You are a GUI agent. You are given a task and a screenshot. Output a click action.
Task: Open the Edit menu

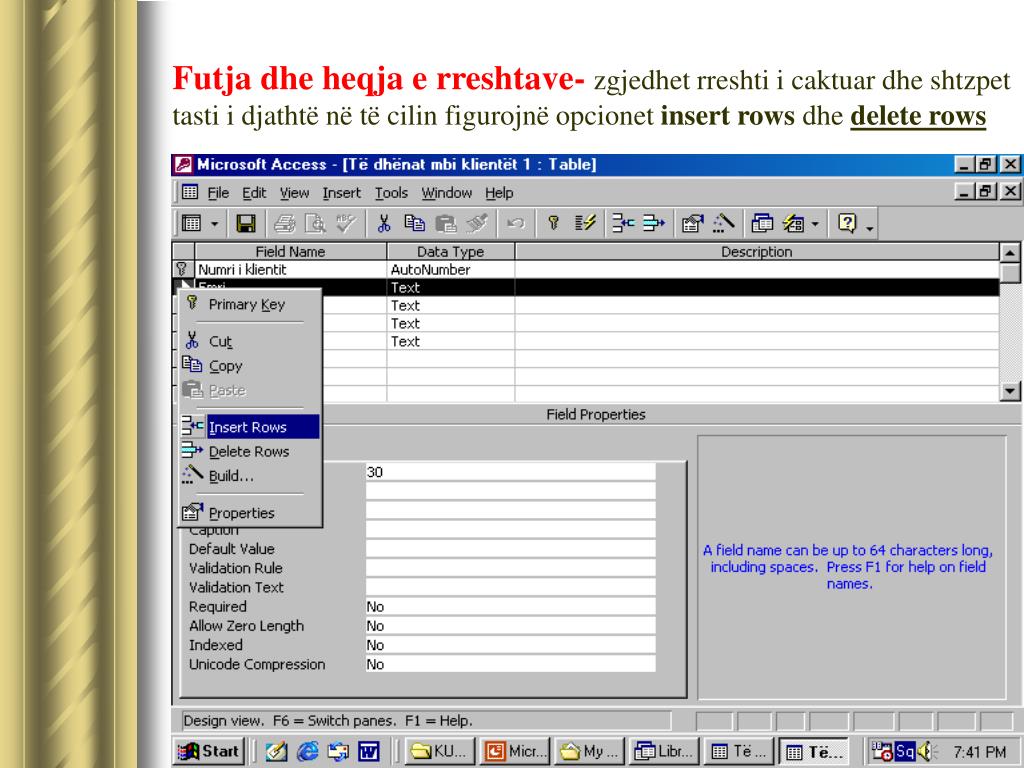point(254,193)
